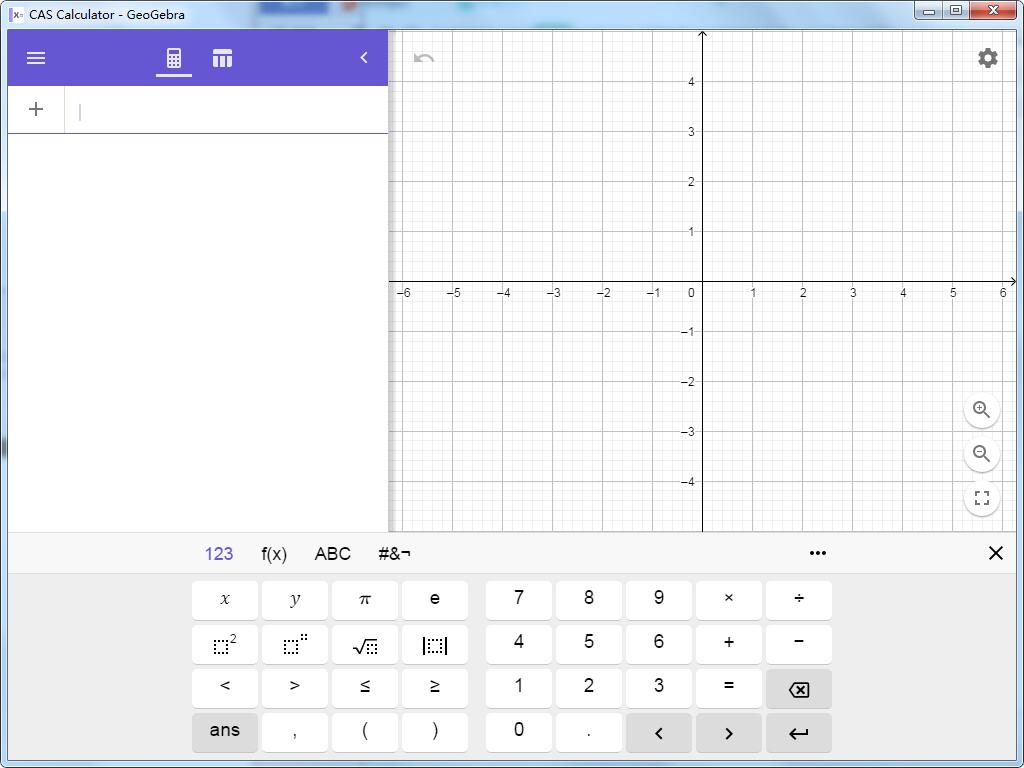Open the #&¬ symbols keyboard
The width and height of the screenshot is (1024, 768).
tap(393, 553)
